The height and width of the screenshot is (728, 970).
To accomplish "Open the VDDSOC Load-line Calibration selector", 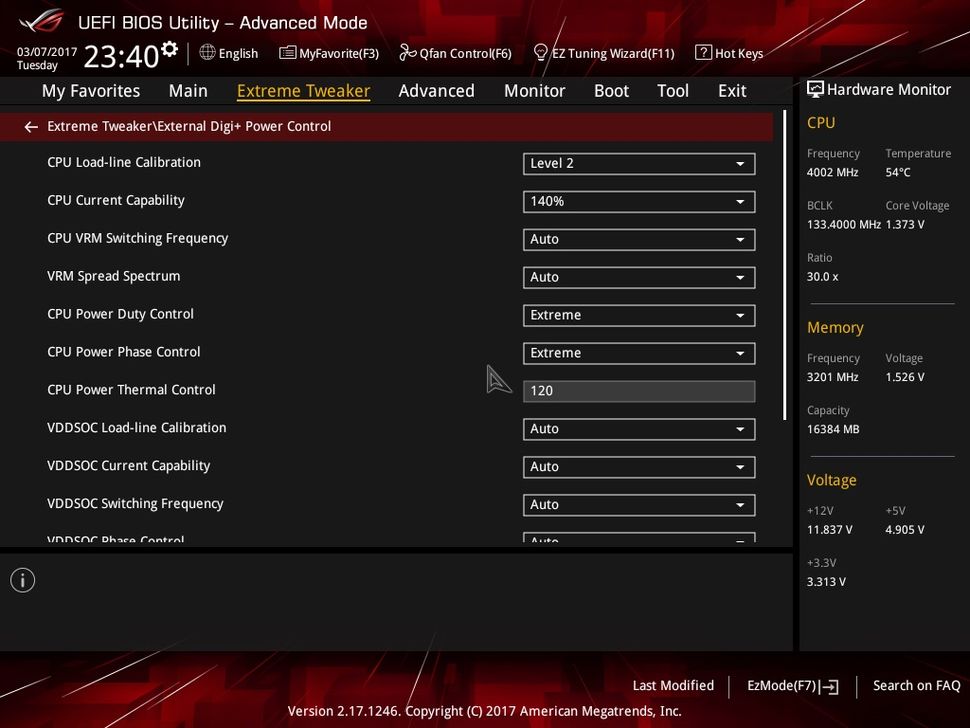I will click(x=639, y=428).
